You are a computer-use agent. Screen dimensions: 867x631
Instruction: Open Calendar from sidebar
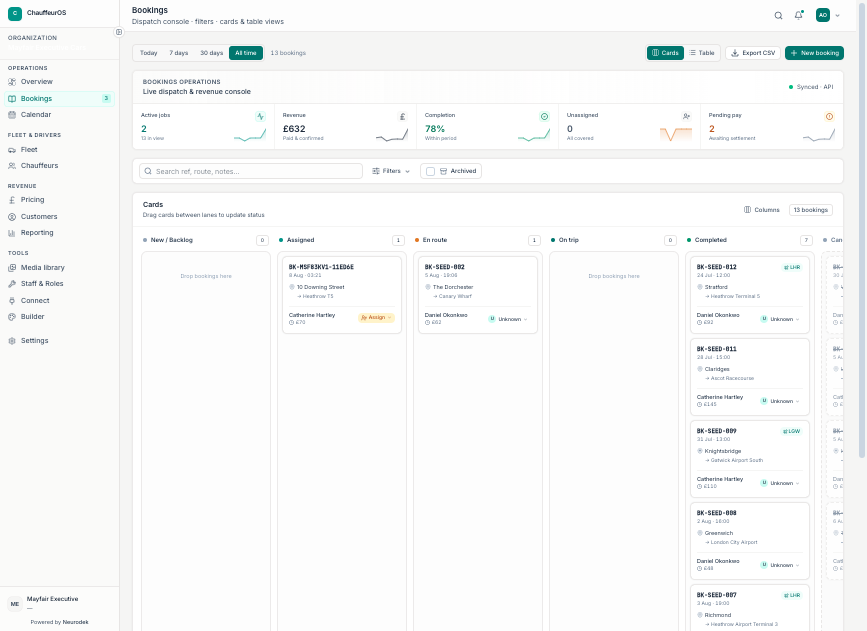tap(60, 114)
